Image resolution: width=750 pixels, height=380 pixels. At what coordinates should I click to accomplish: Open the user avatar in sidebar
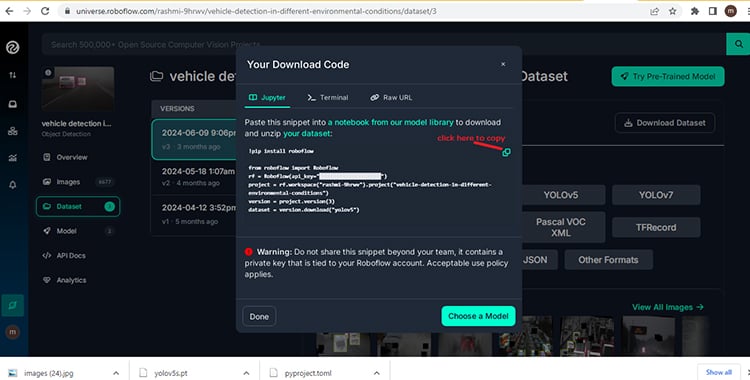[x=12, y=331]
